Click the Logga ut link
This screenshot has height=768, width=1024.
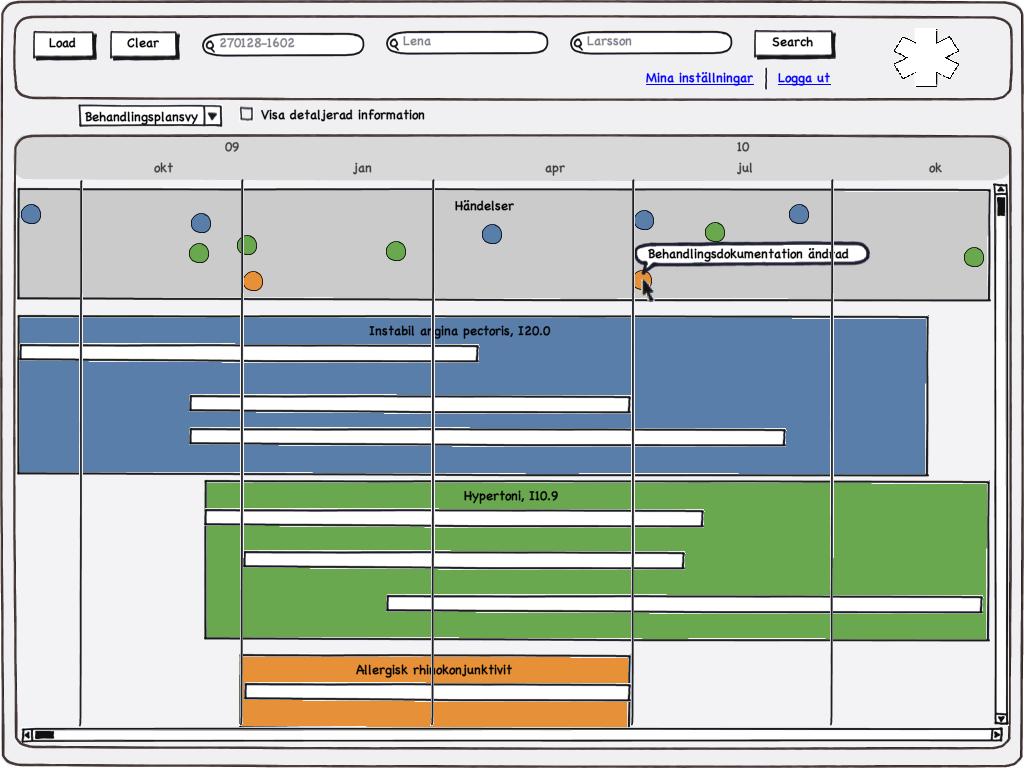tap(803, 78)
